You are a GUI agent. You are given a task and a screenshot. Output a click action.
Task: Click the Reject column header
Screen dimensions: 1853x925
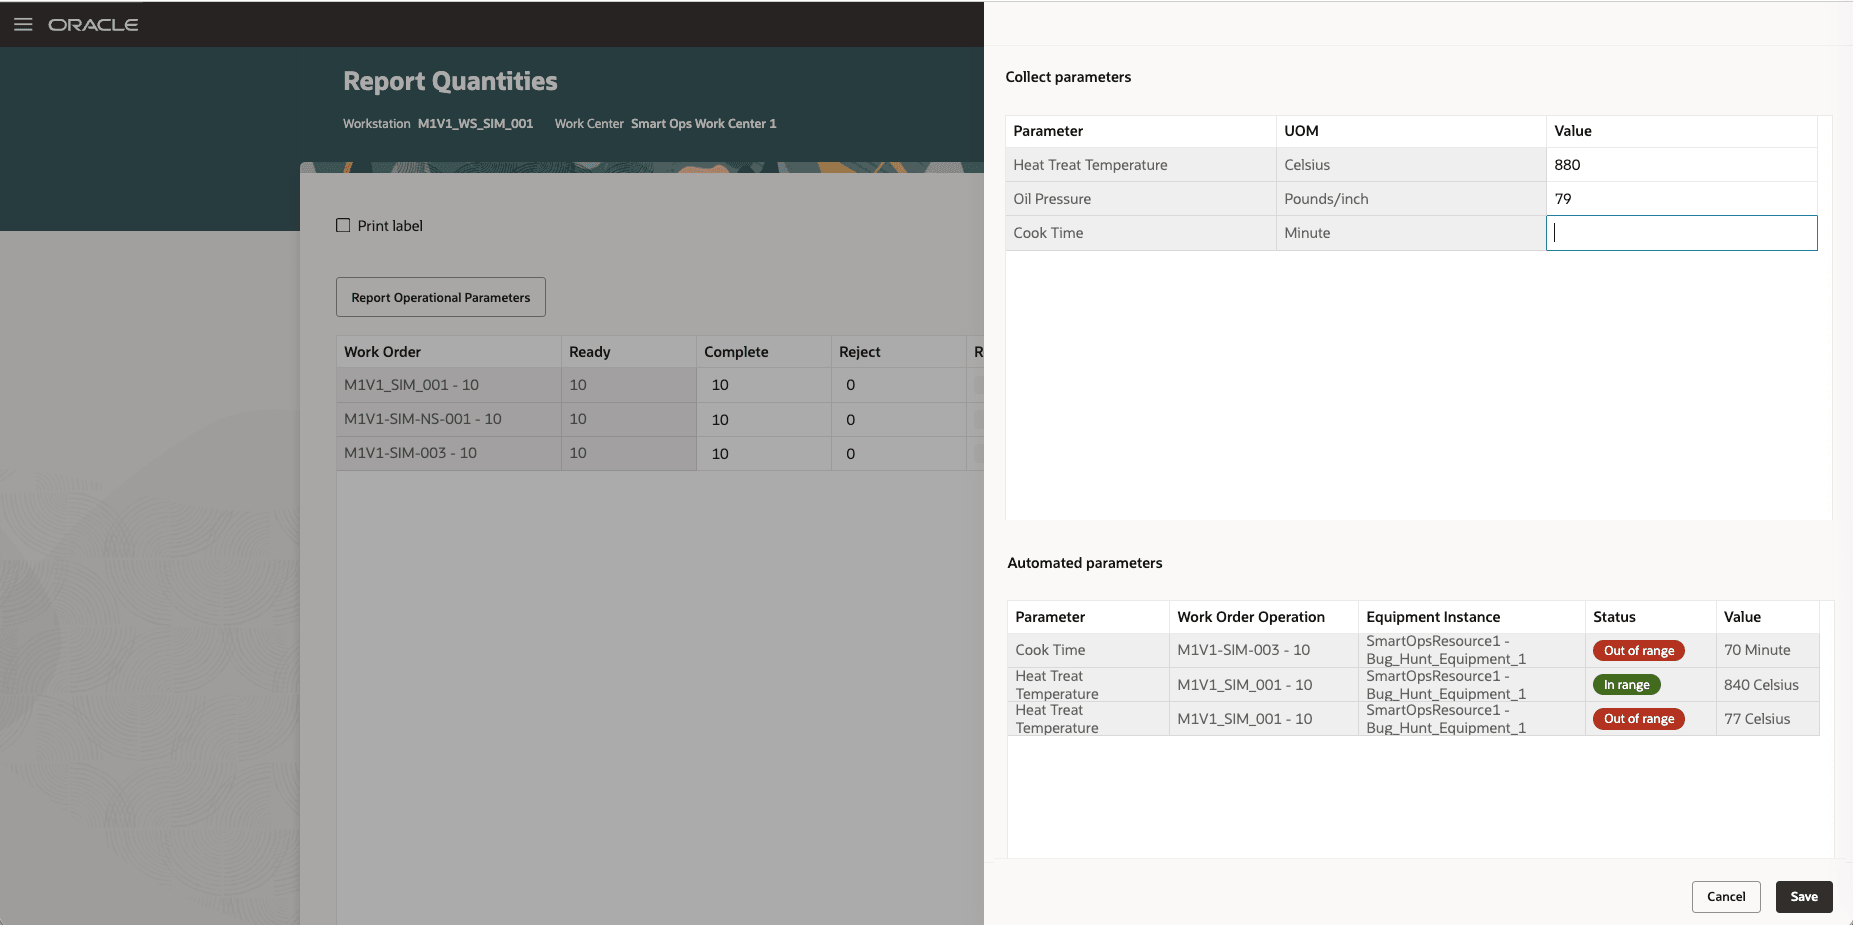899,352
